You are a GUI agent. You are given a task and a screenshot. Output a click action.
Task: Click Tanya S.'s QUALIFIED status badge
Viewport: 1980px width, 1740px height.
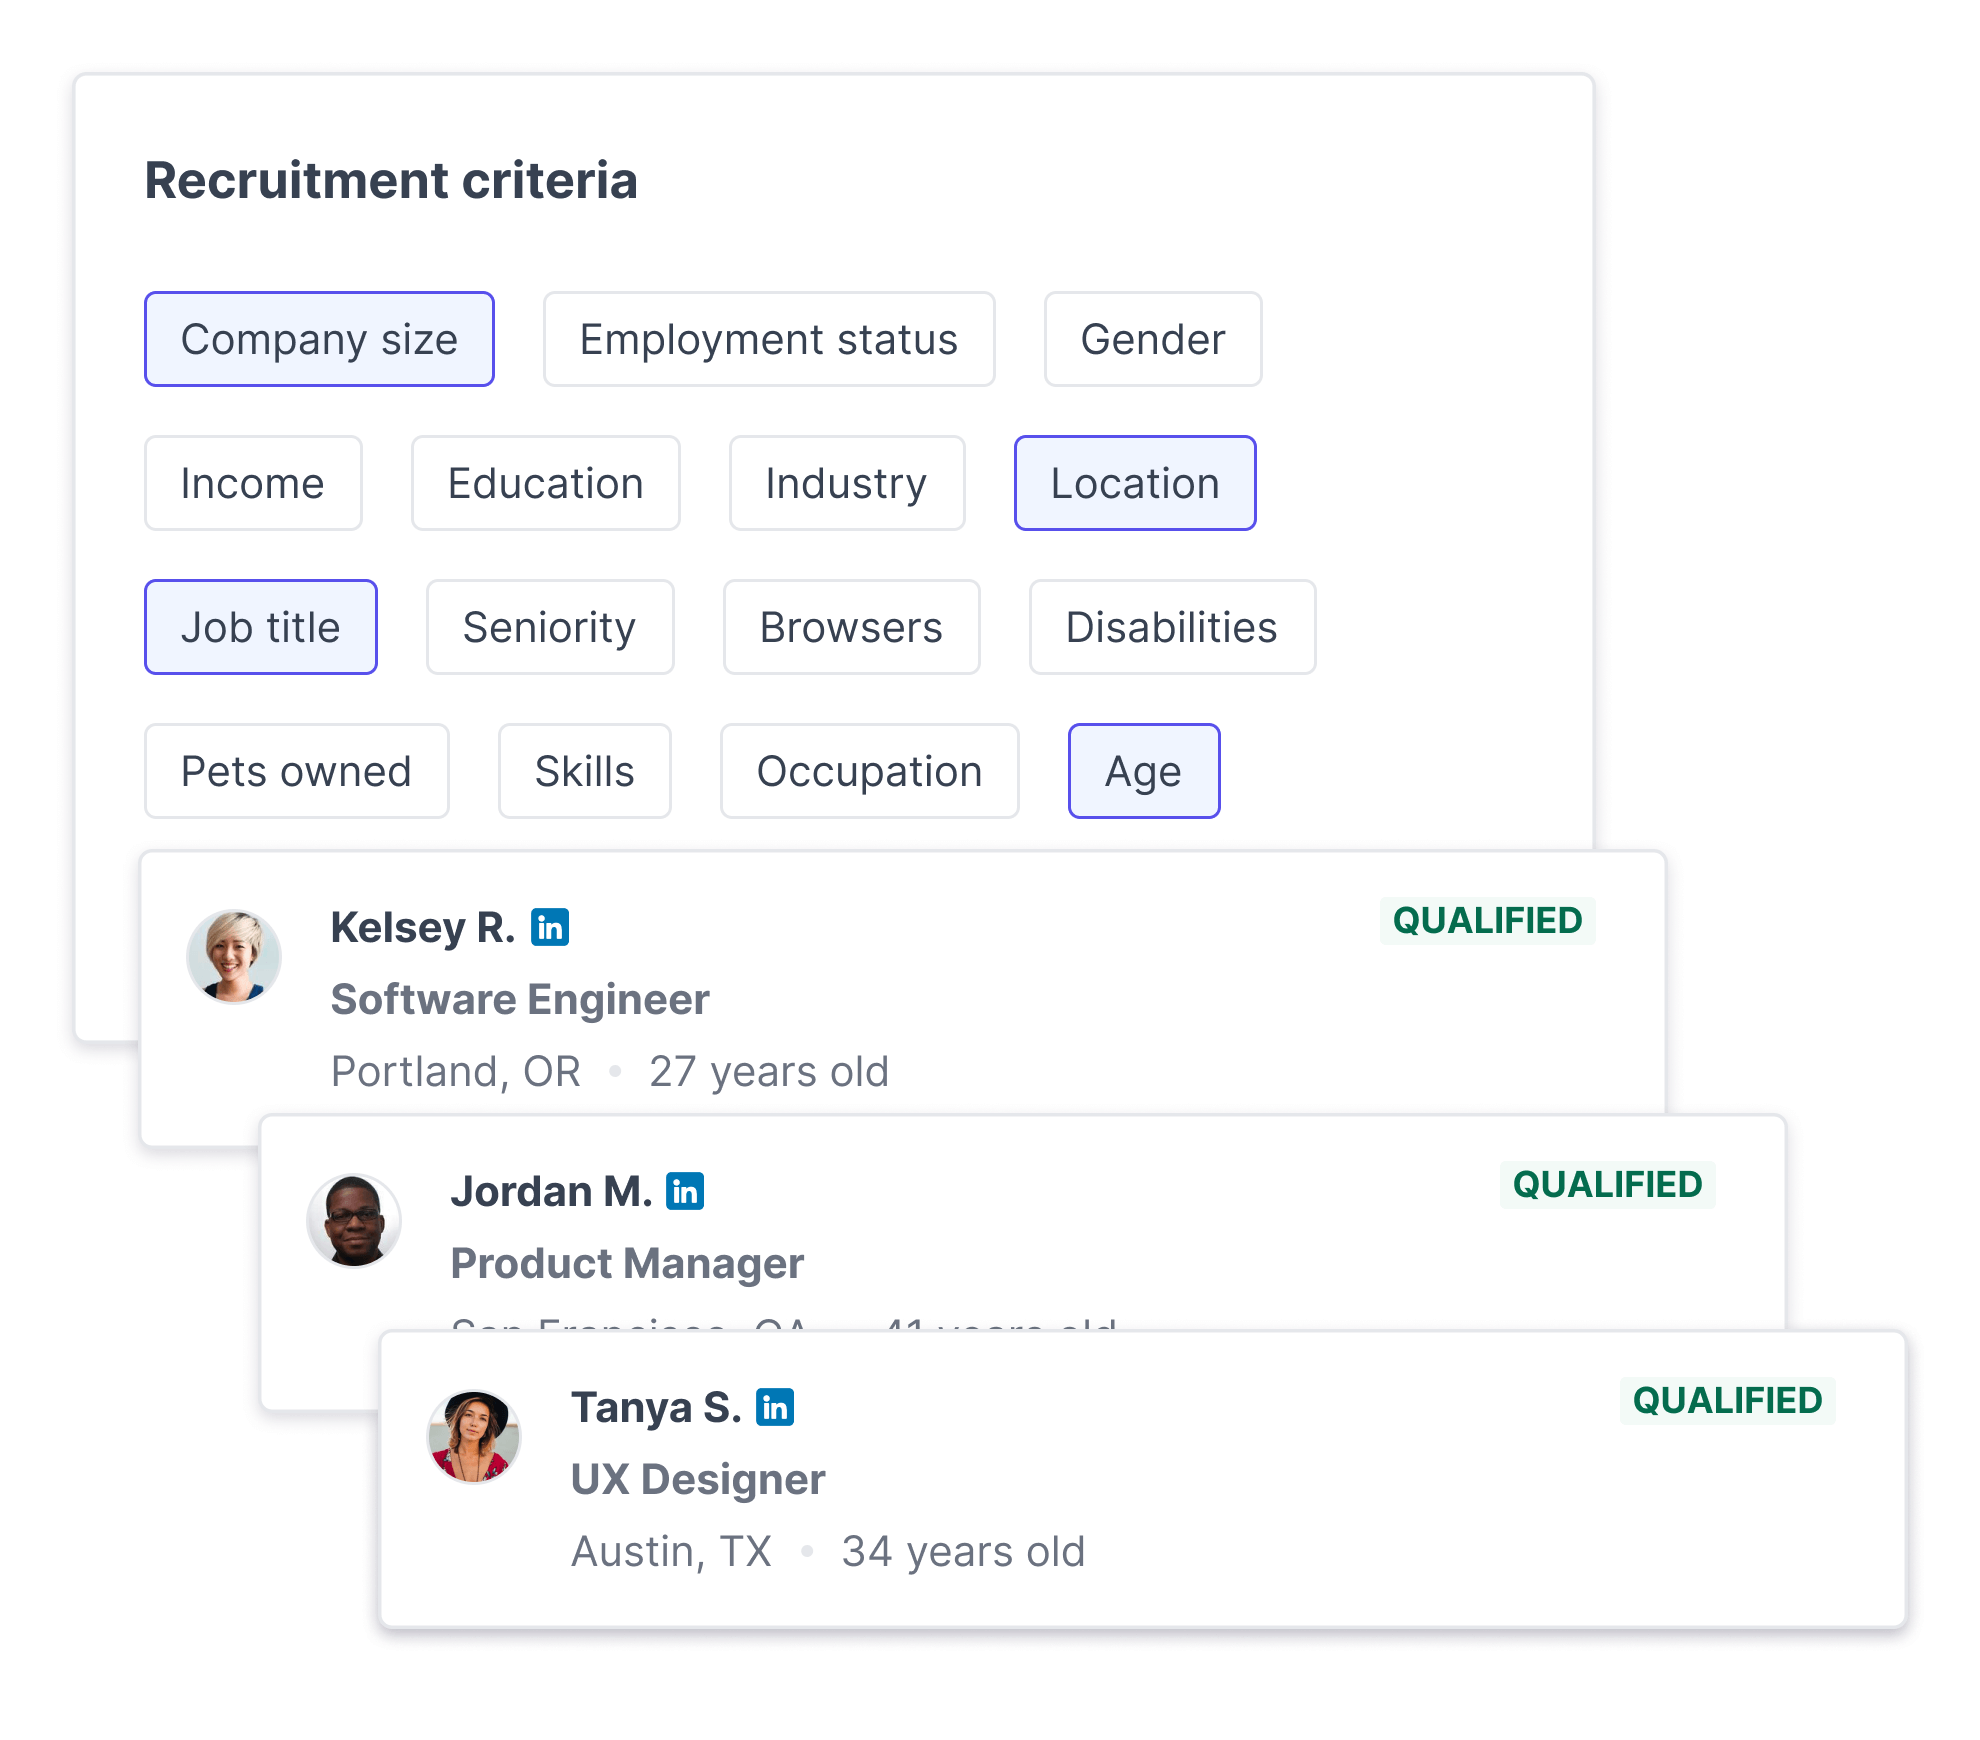click(1727, 1400)
